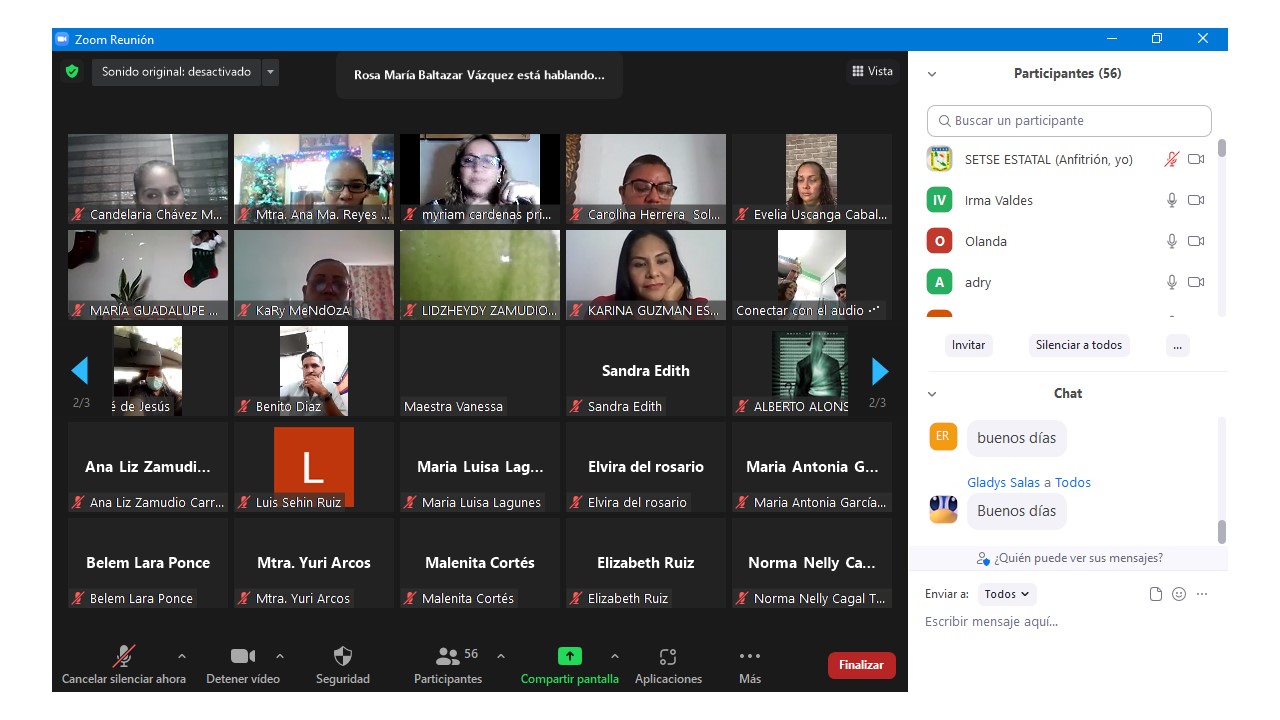1280x720 pixels.
Task: Open the Aplicaciones icon in toolbar
Action: tap(668, 657)
